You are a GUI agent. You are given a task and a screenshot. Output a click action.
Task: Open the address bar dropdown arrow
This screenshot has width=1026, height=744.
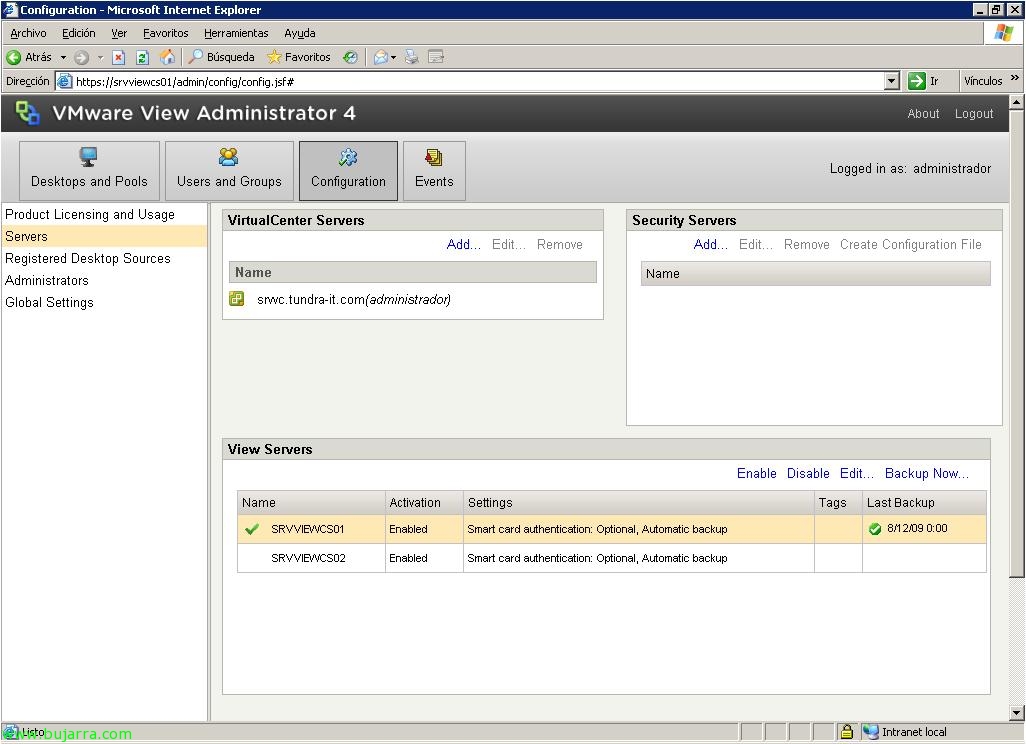(891, 81)
